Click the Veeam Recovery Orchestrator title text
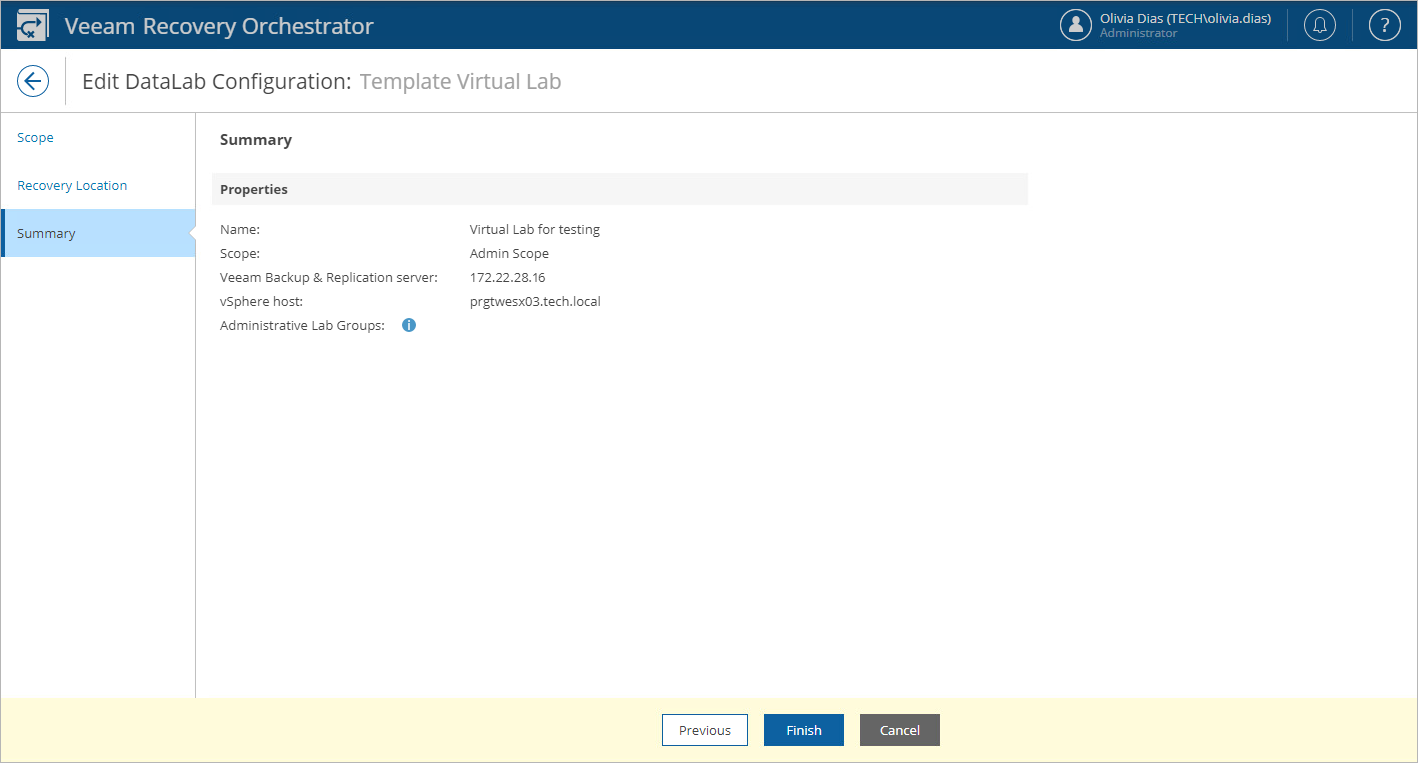Viewport: 1418px width, 763px height. (x=219, y=26)
